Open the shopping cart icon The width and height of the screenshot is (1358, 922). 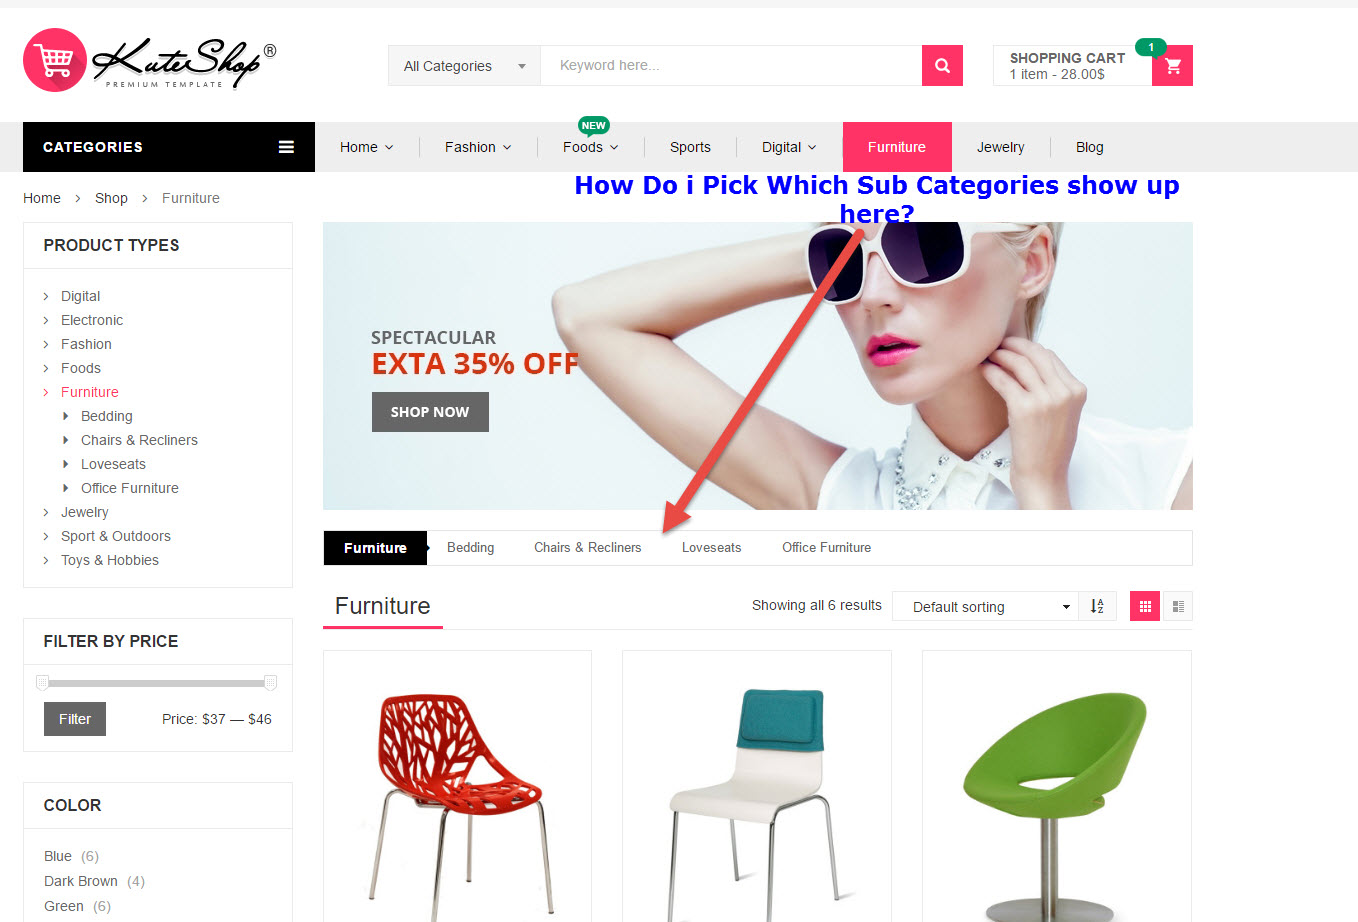click(x=1173, y=66)
